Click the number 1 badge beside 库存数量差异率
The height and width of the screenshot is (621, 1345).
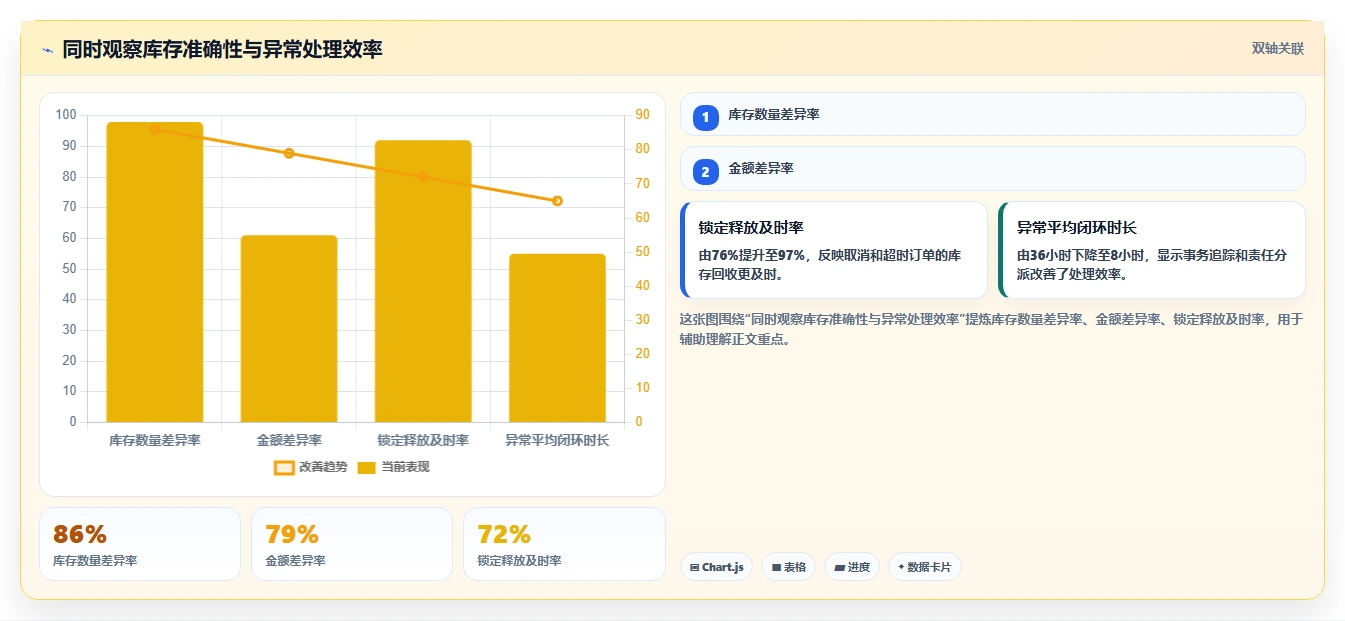(x=705, y=116)
